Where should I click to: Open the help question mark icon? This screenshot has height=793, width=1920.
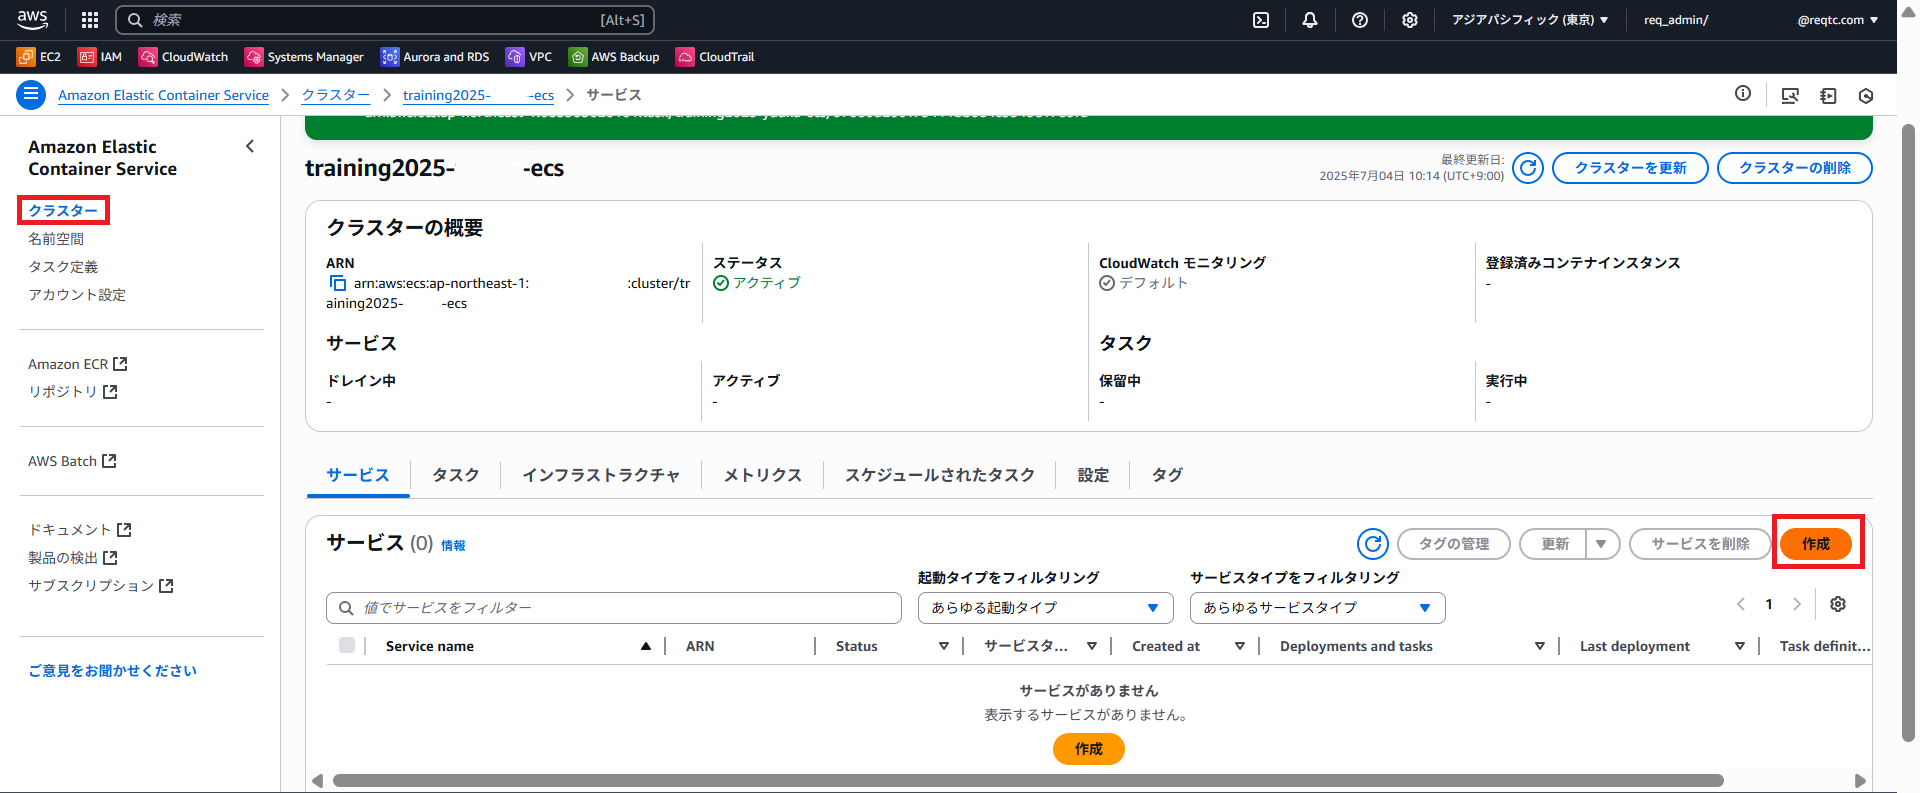pyautogui.click(x=1360, y=20)
